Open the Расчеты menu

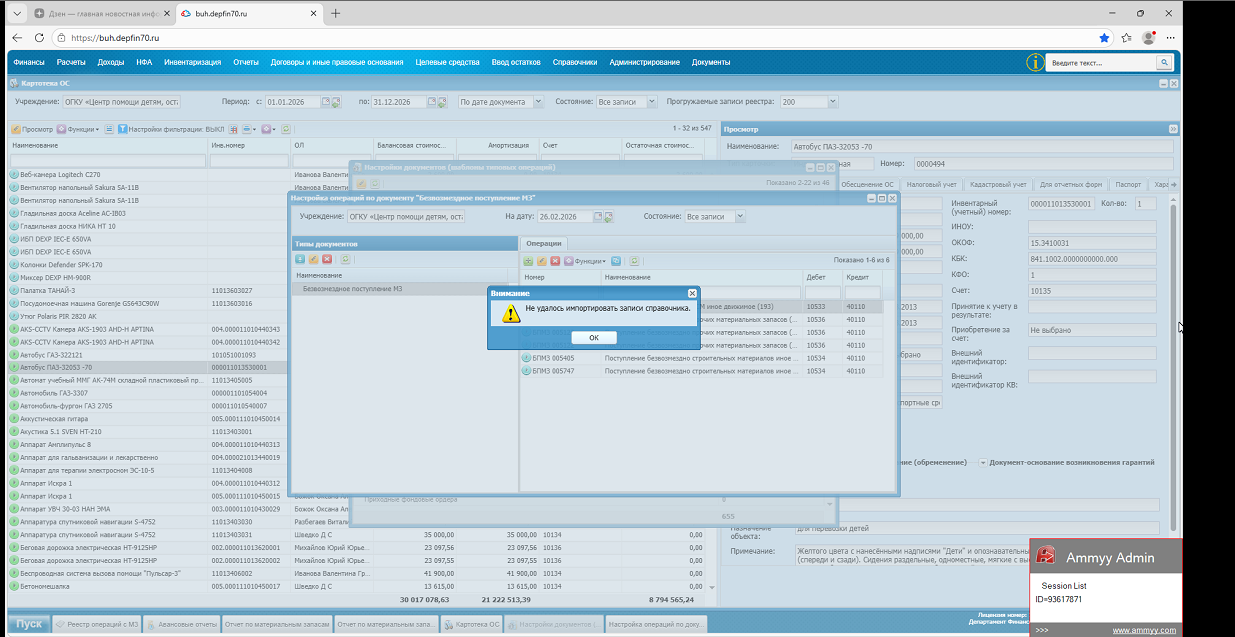(71, 62)
